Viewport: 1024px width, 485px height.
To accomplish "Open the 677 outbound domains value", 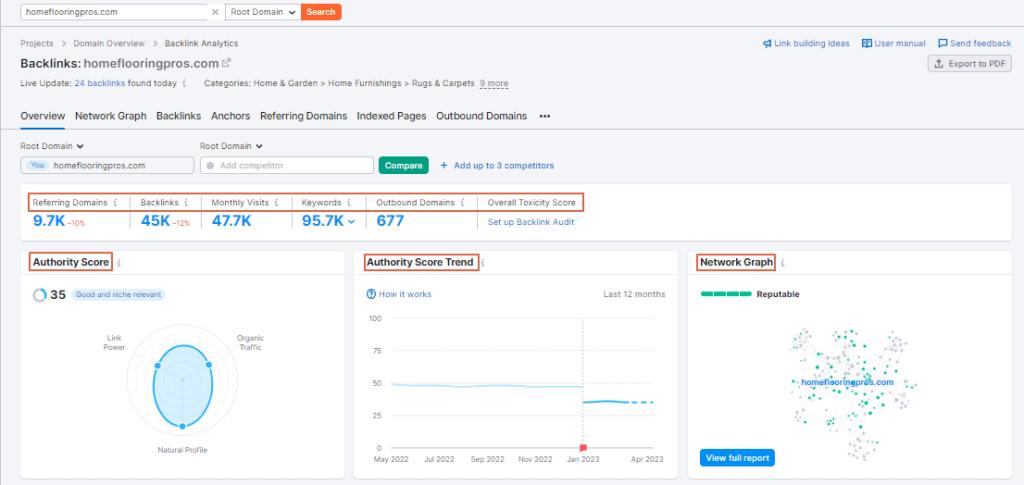I will pos(390,221).
